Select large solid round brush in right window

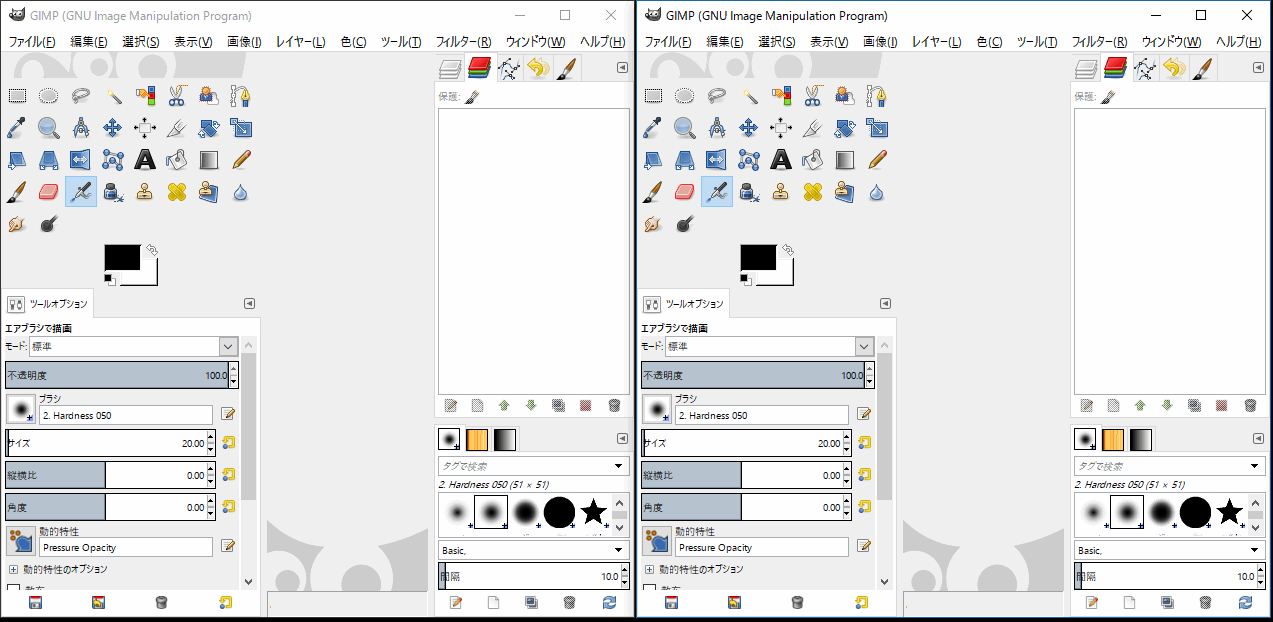[1195, 512]
